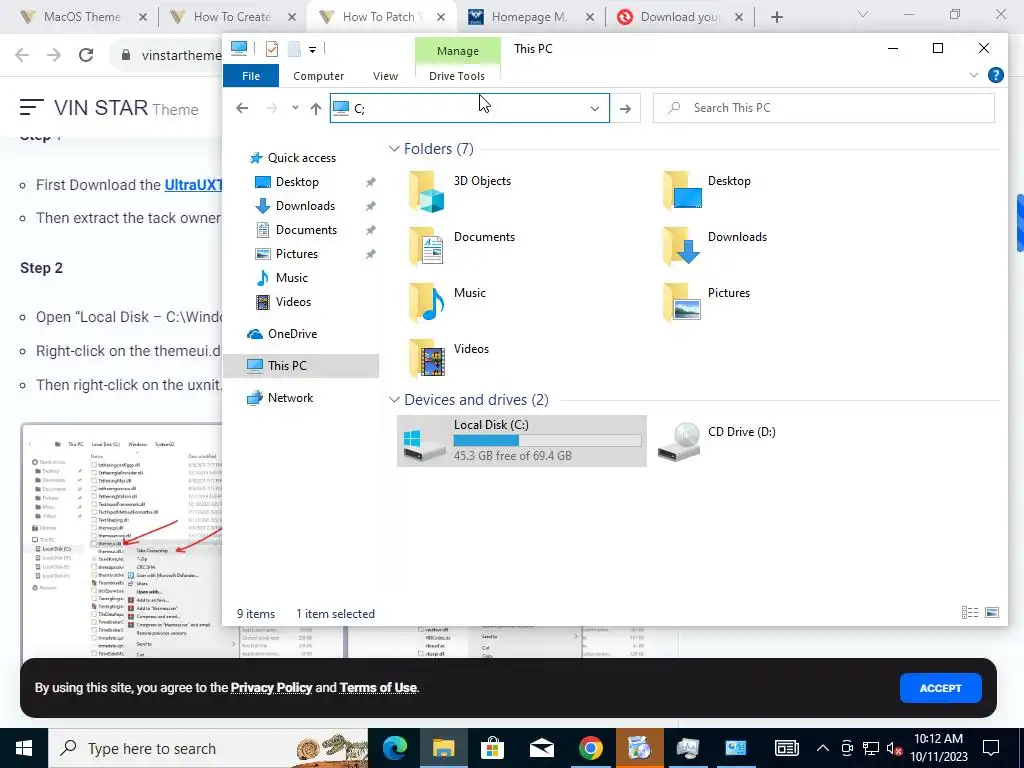Open the address bar history dropdown
The height and width of the screenshot is (768, 1024).
tap(594, 108)
